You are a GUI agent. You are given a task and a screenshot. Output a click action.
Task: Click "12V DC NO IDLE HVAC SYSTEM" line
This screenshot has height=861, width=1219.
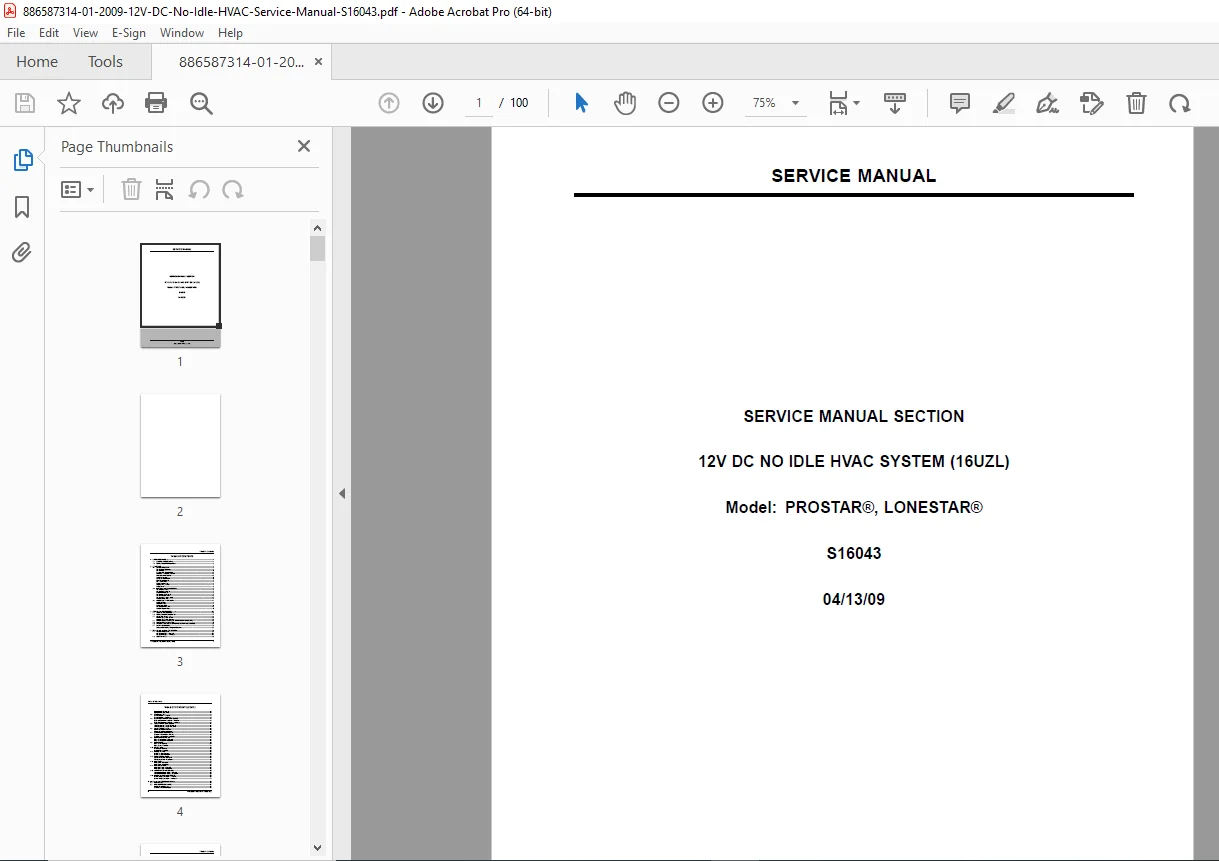854,462
